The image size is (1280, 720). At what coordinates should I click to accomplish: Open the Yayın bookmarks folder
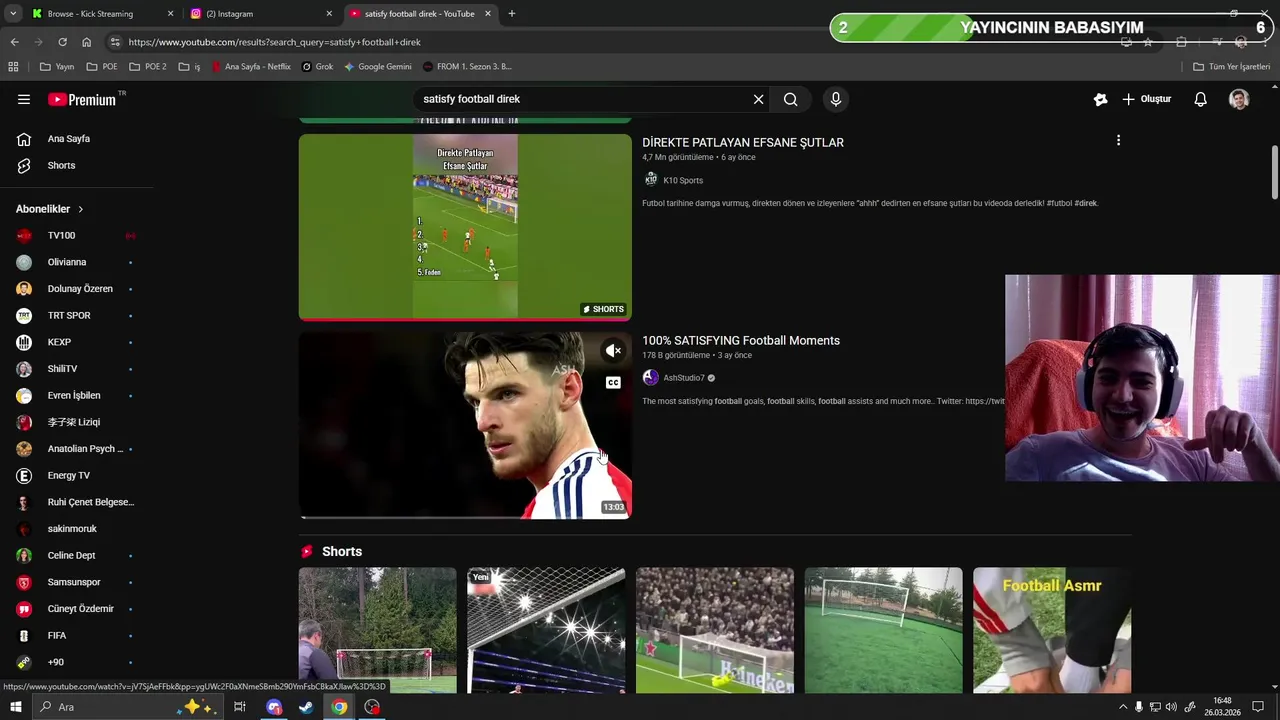[57, 67]
